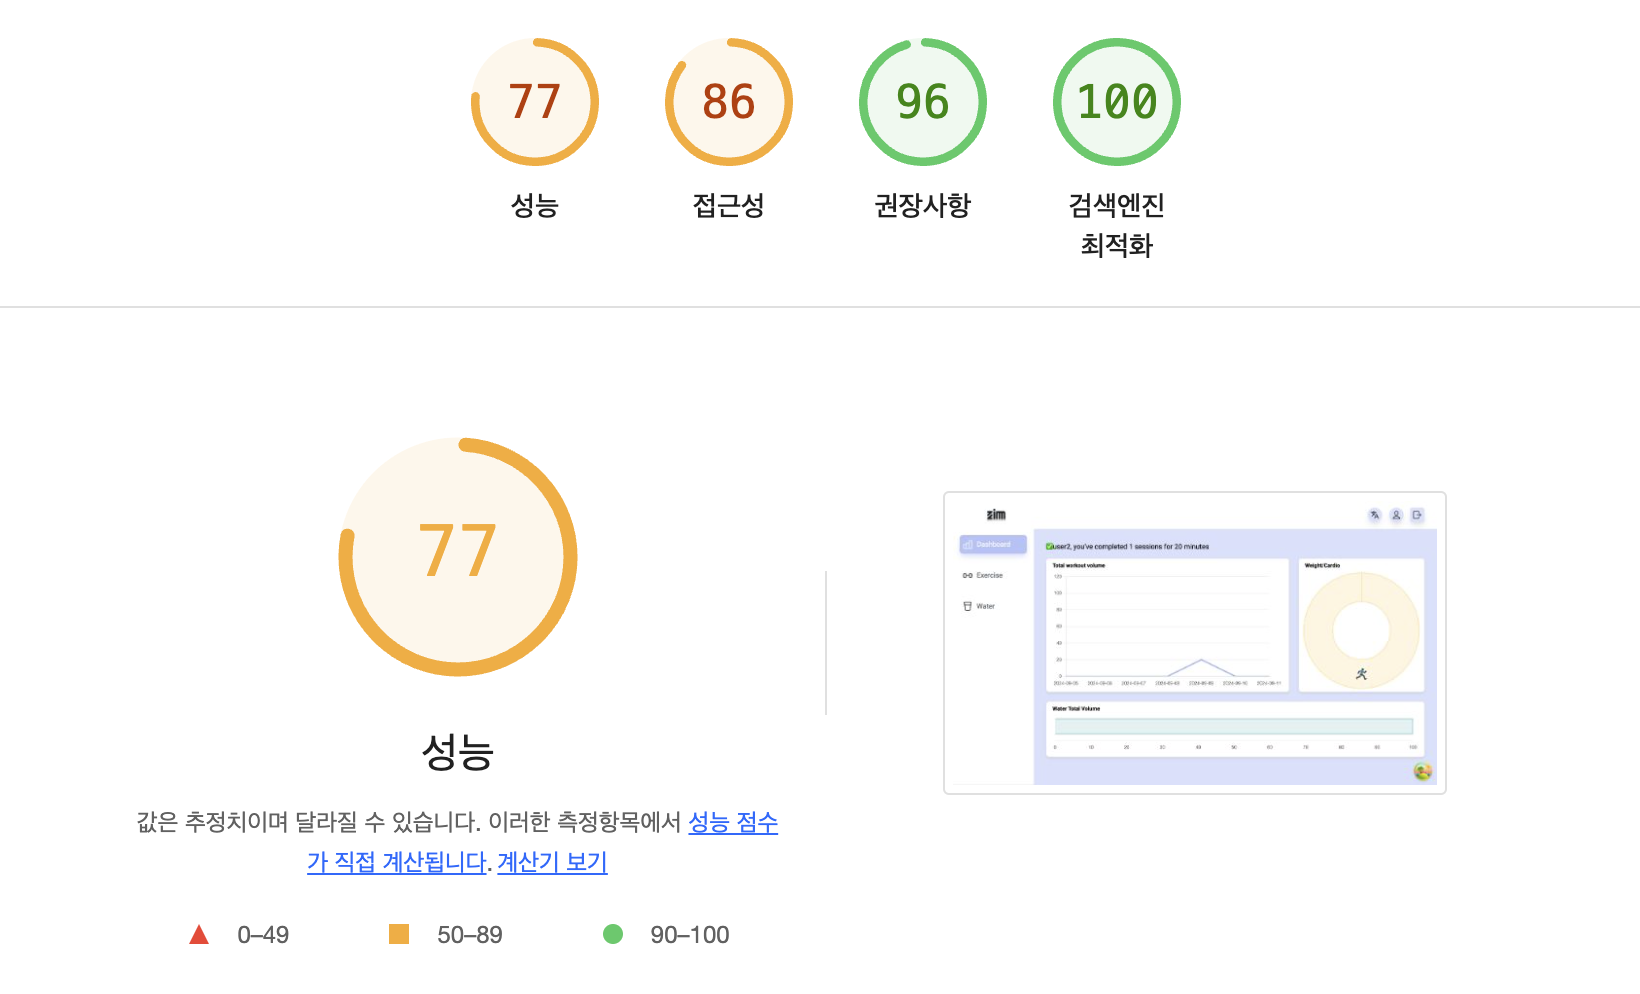Image resolution: width=1640 pixels, height=994 pixels.
Task: Select the 성능 label under the top 77 gauge
Action: (x=535, y=205)
